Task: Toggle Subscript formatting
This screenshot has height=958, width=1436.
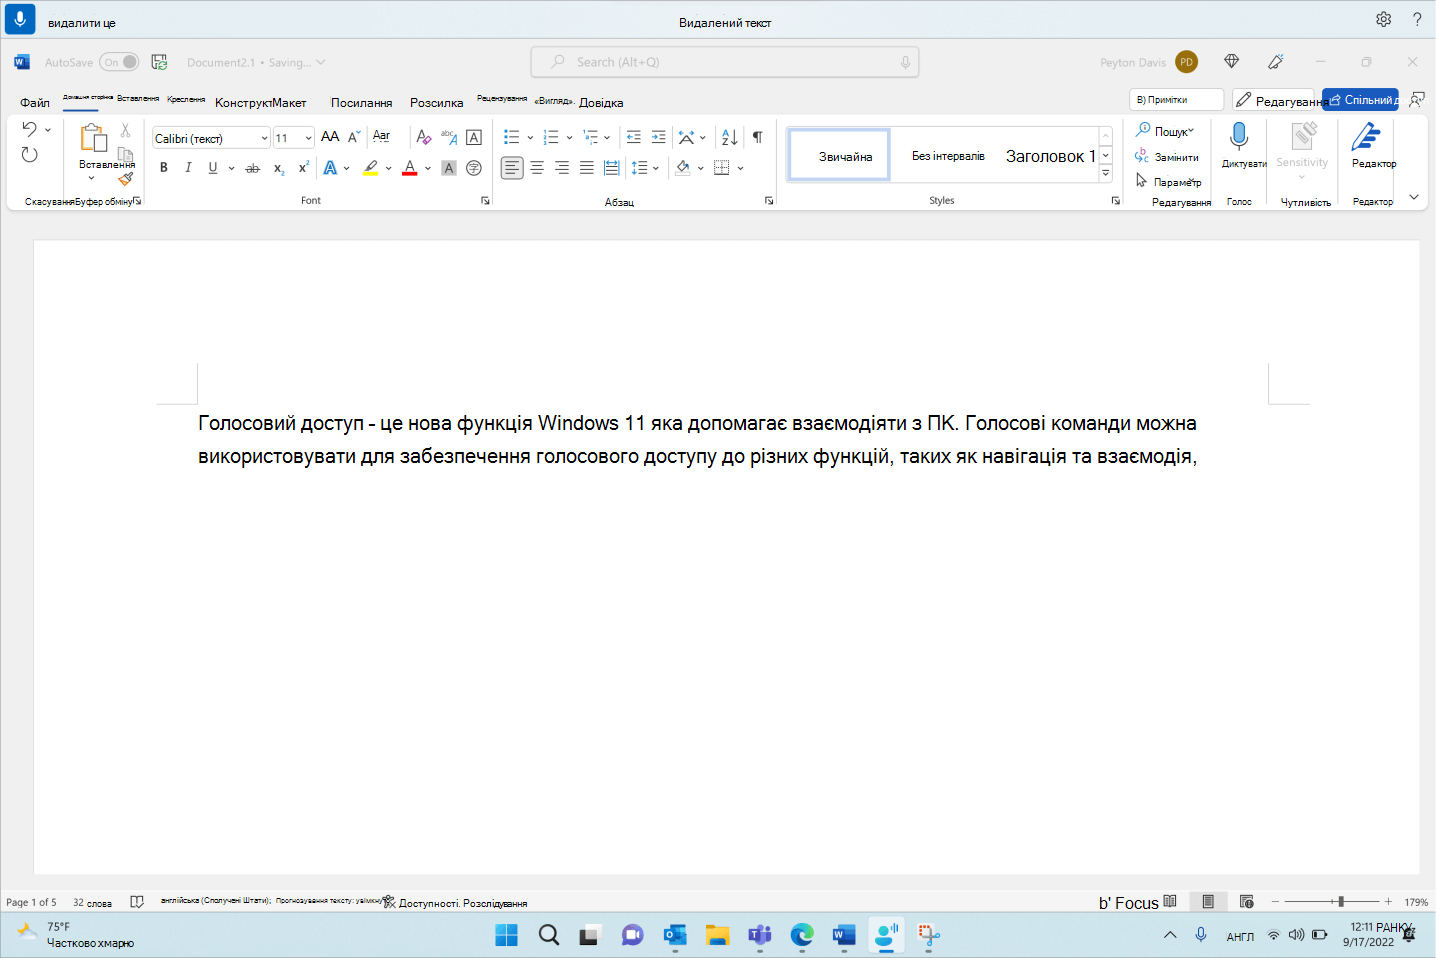Action: pyautogui.click(x=279, y=168)
